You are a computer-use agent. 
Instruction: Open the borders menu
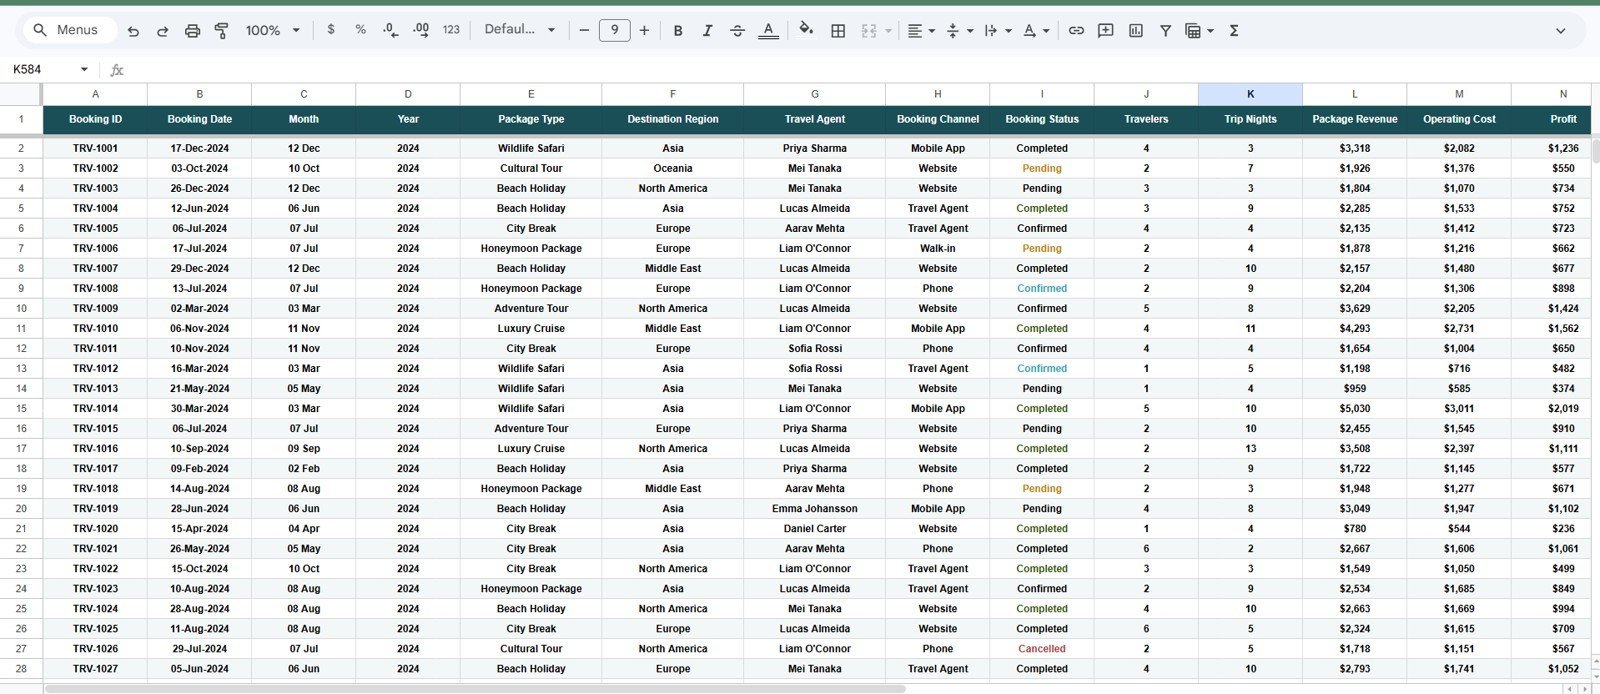point(838,31)
